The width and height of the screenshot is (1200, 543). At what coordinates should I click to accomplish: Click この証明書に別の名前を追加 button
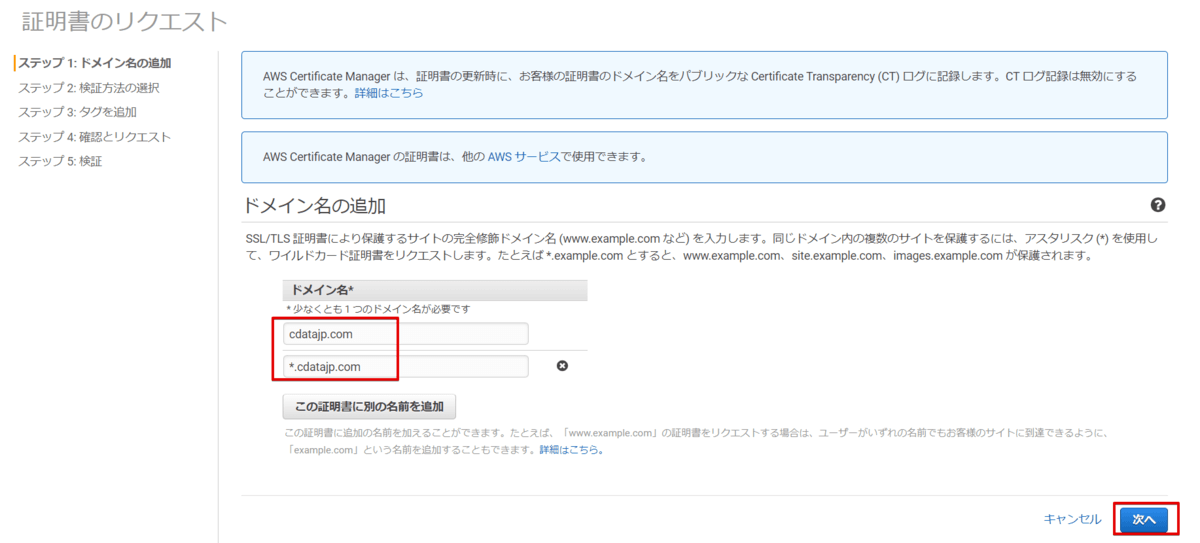coord(370,407)
